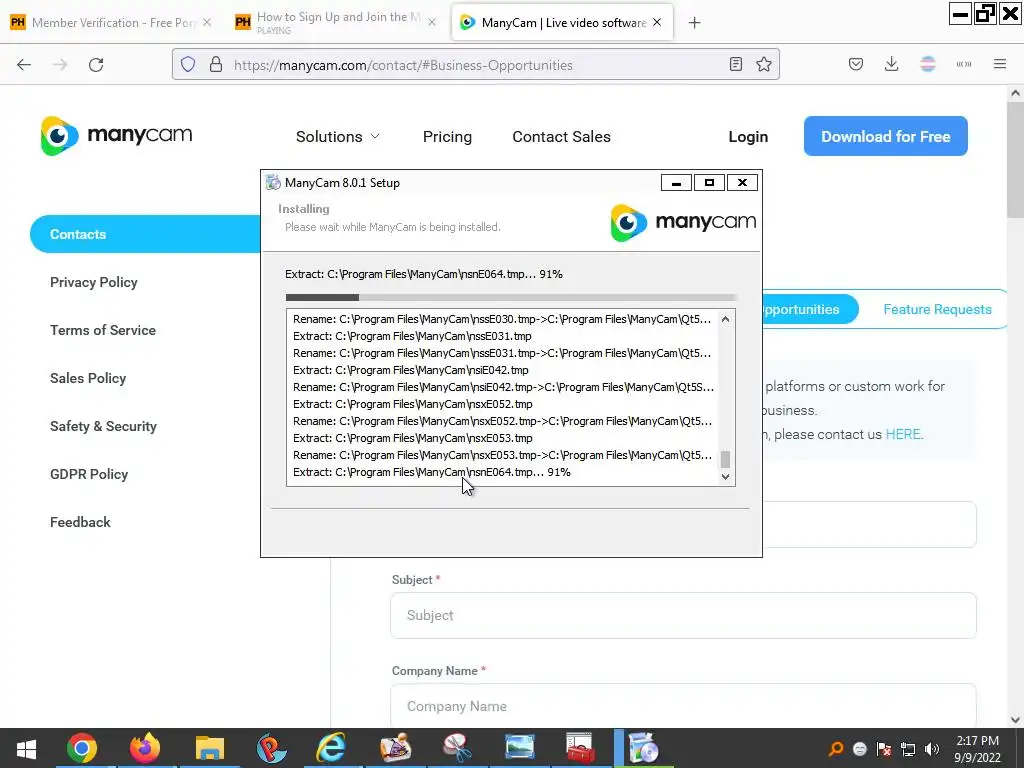
Task: Open the Pocket save icon
Action: pyautogui.click(x=856, y=64)
